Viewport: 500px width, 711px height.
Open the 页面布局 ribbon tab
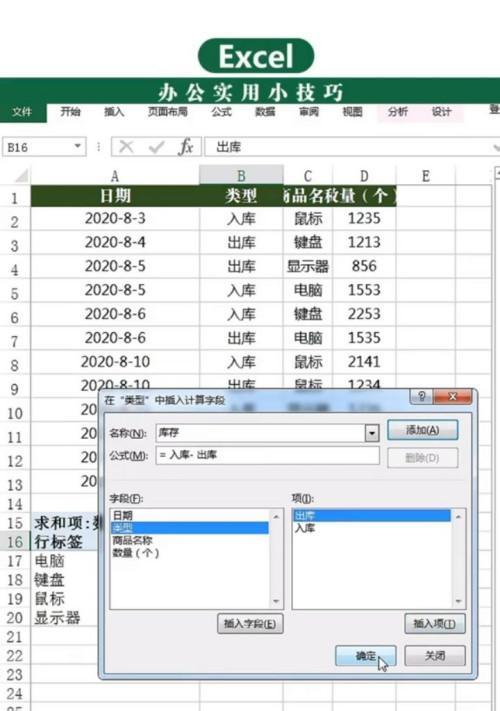168,112
